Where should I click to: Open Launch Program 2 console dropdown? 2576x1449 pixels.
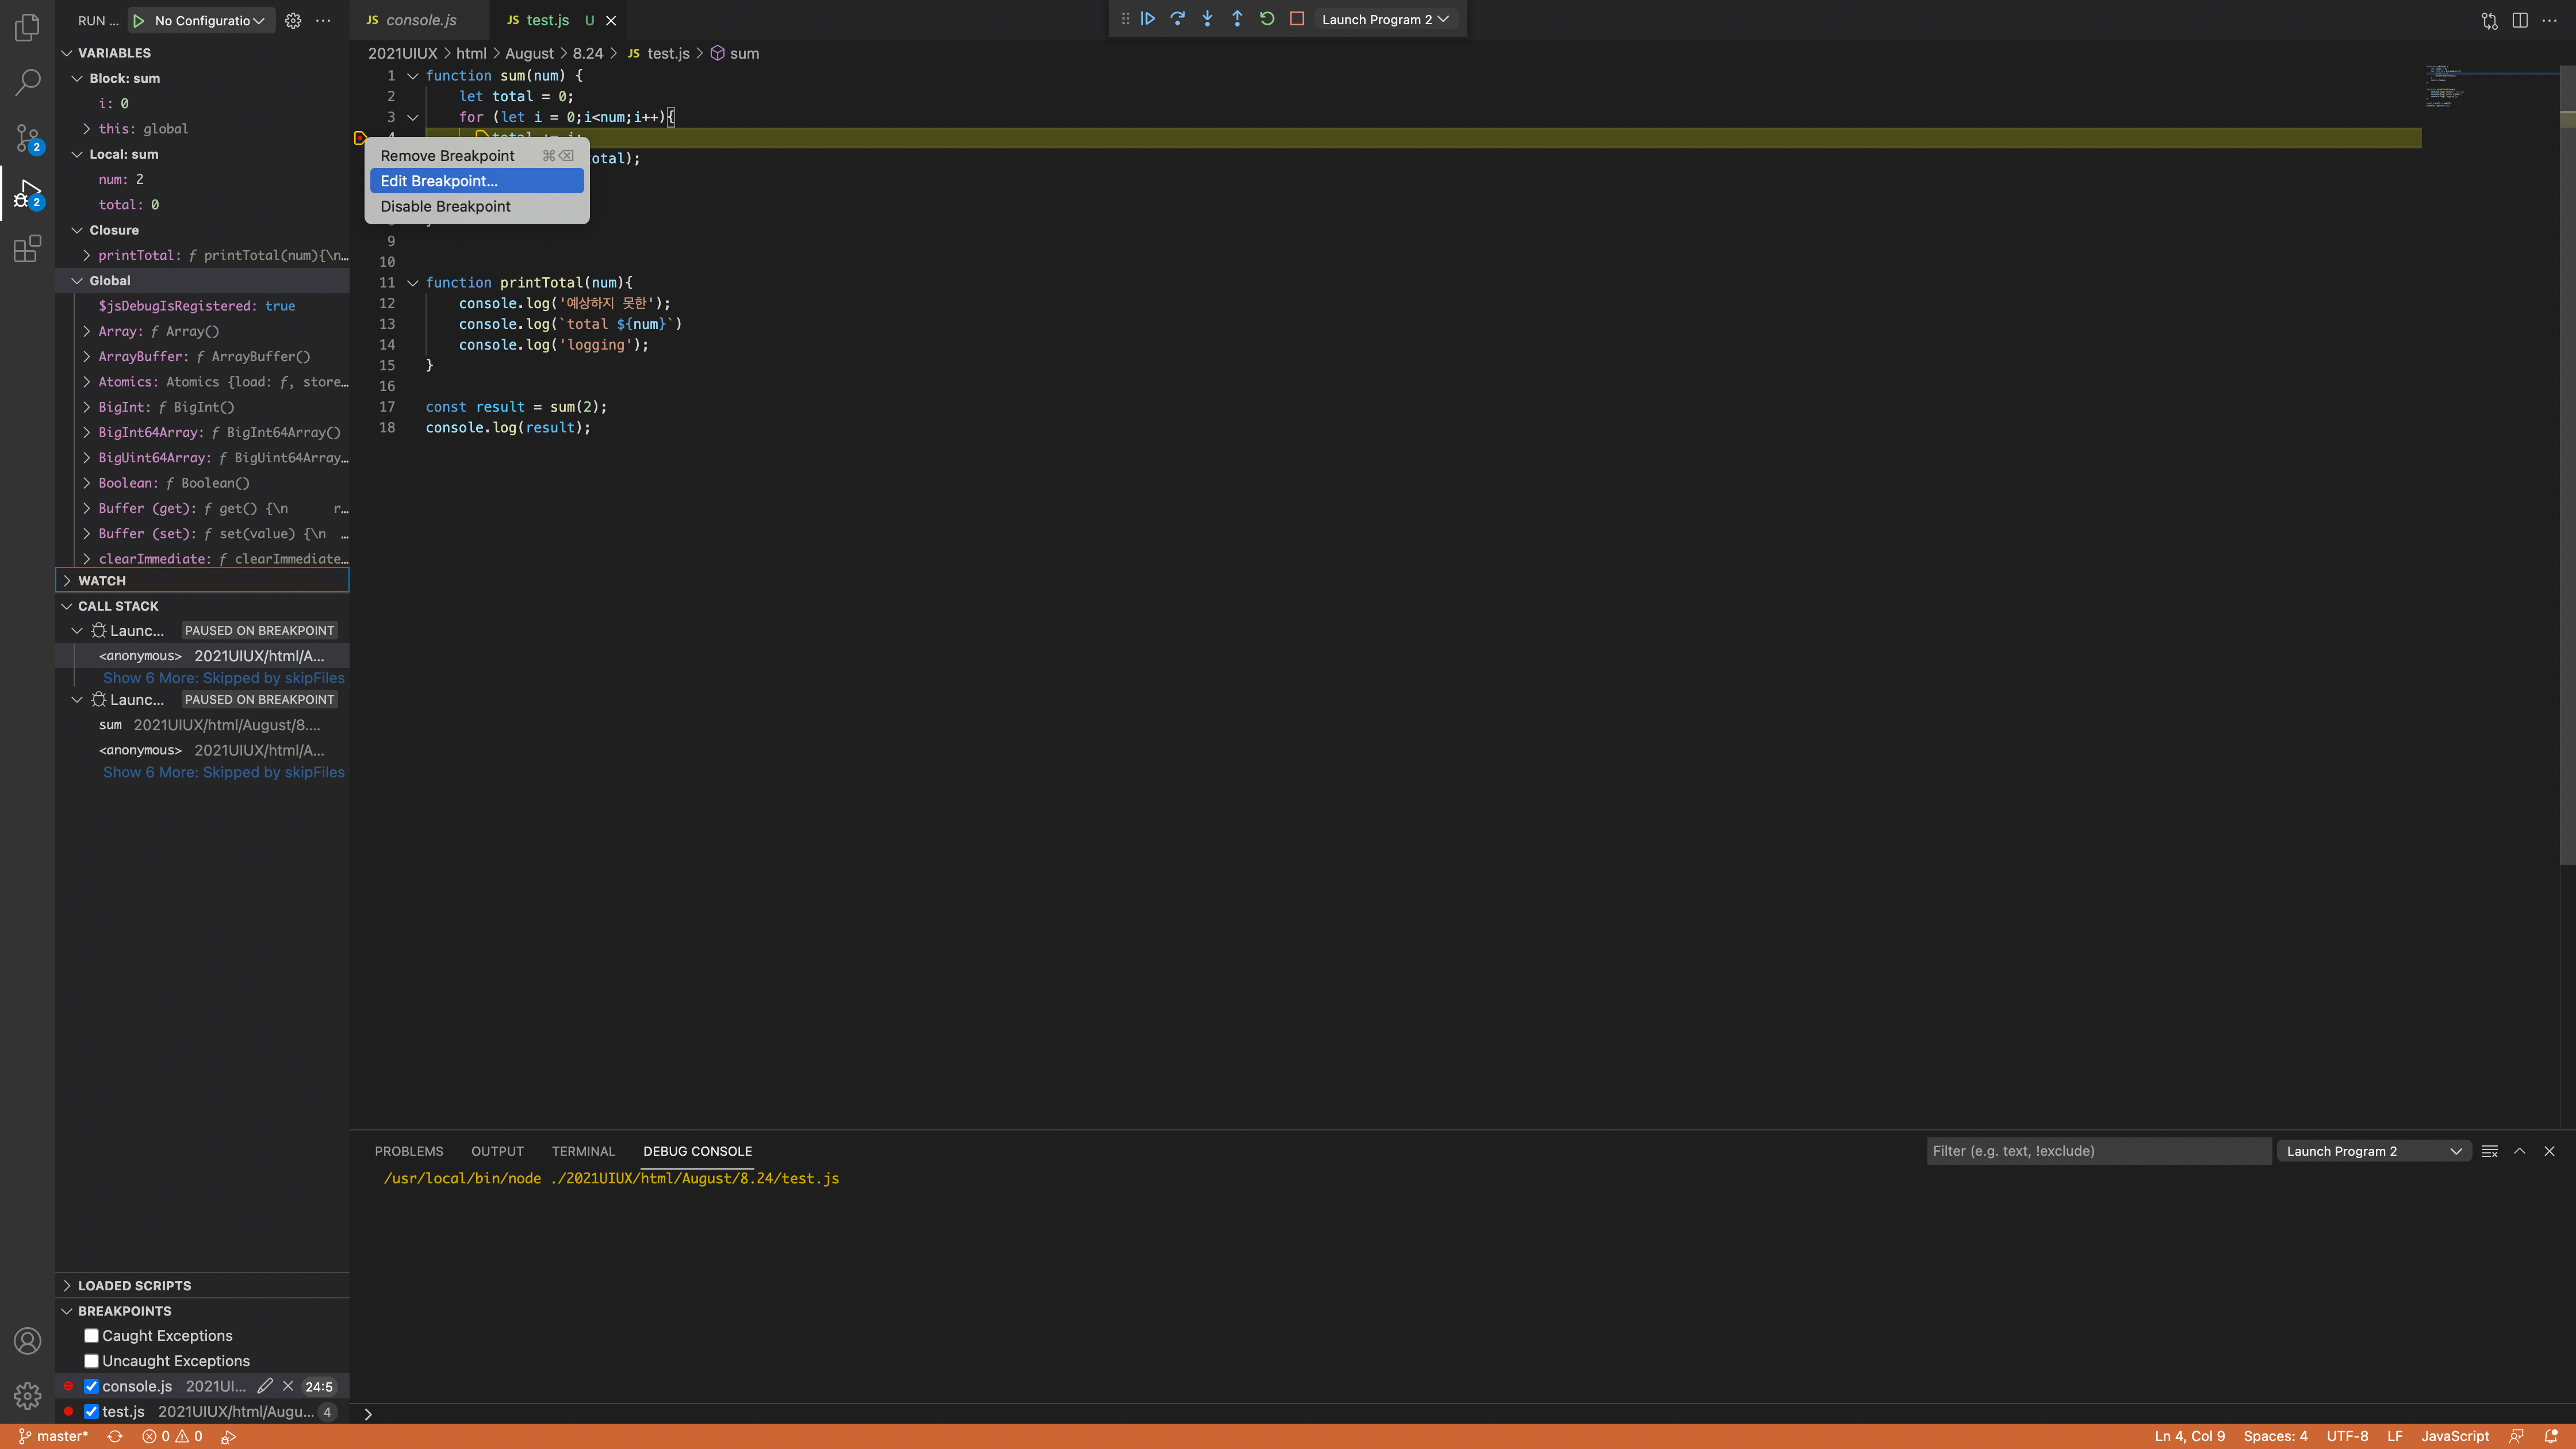(x=2373, y=1151)
